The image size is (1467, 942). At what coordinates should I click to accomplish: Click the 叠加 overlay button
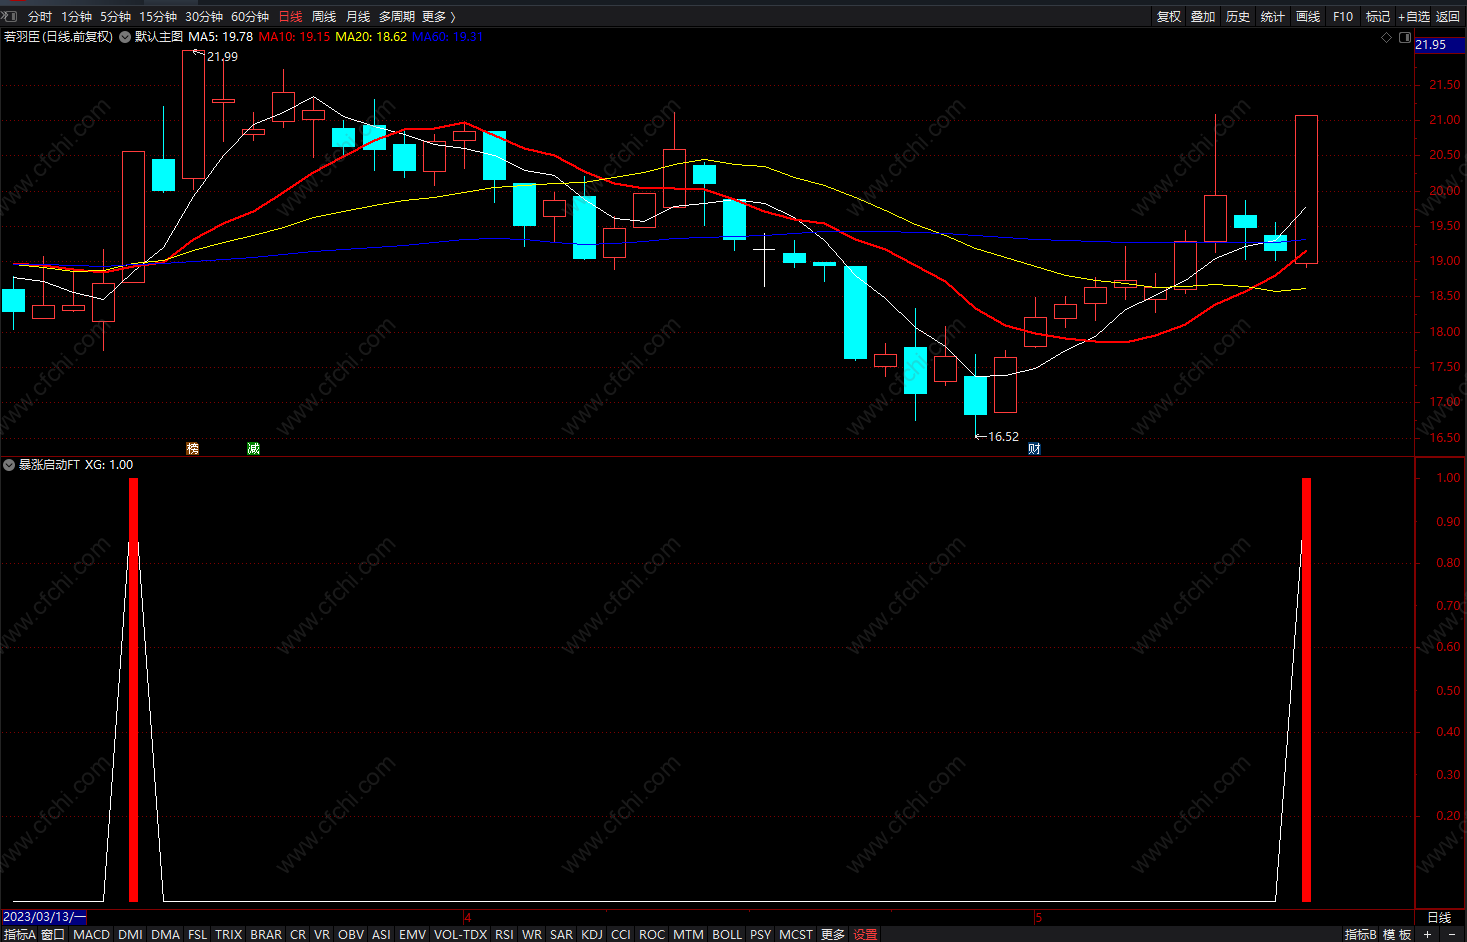click(1203, 17)
